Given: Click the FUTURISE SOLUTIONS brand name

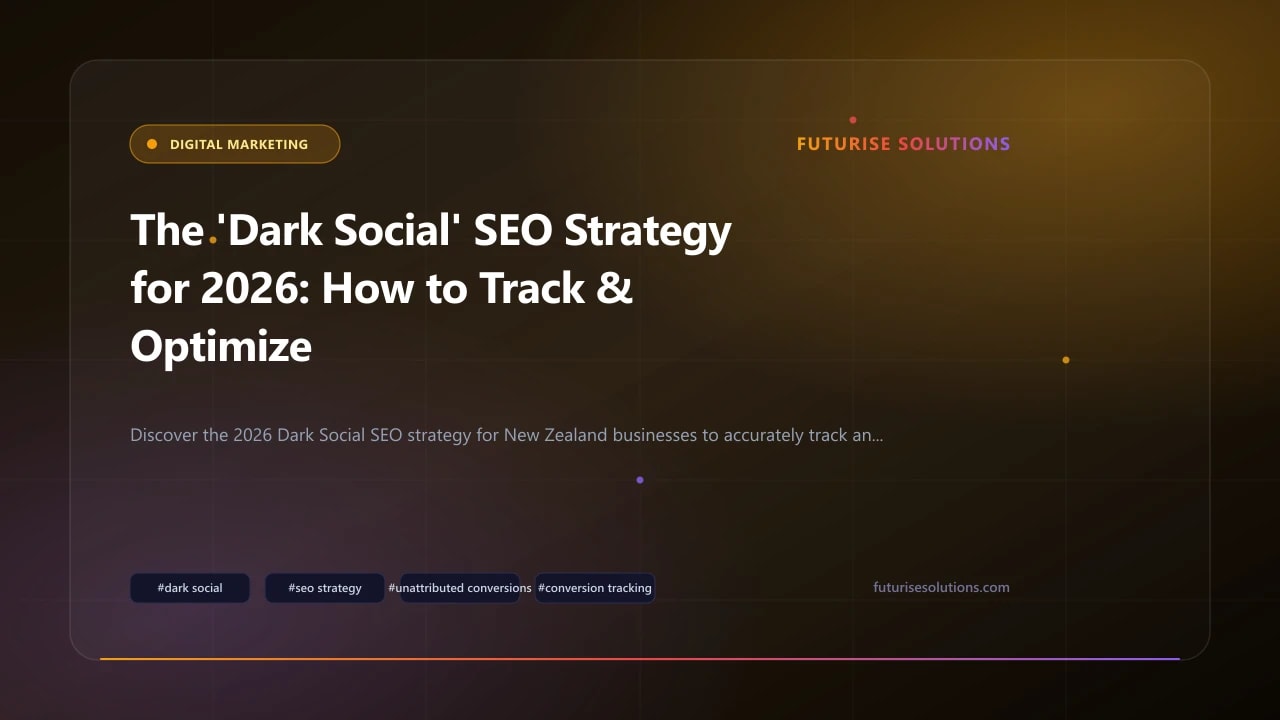Looking at the screenshot, I should 903,144.
